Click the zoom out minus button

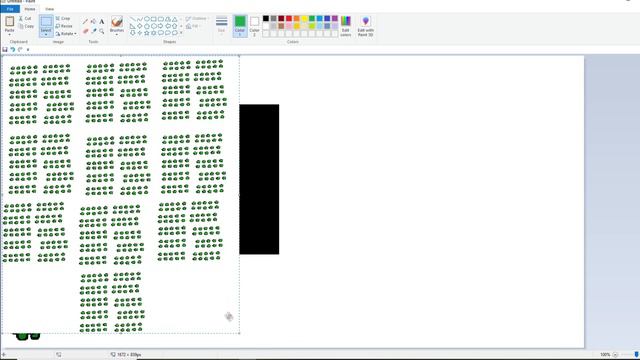[x=615, y=355]
